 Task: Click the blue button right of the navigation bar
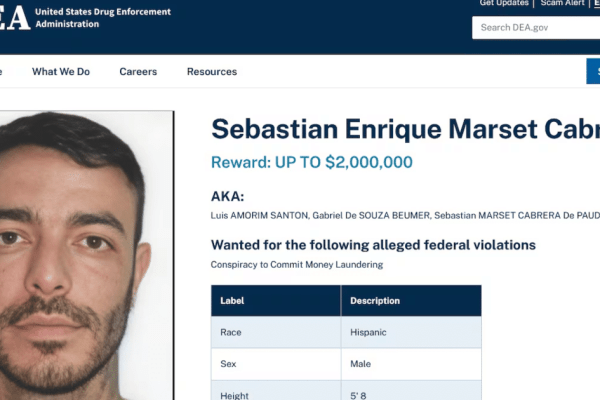(593, 71)
